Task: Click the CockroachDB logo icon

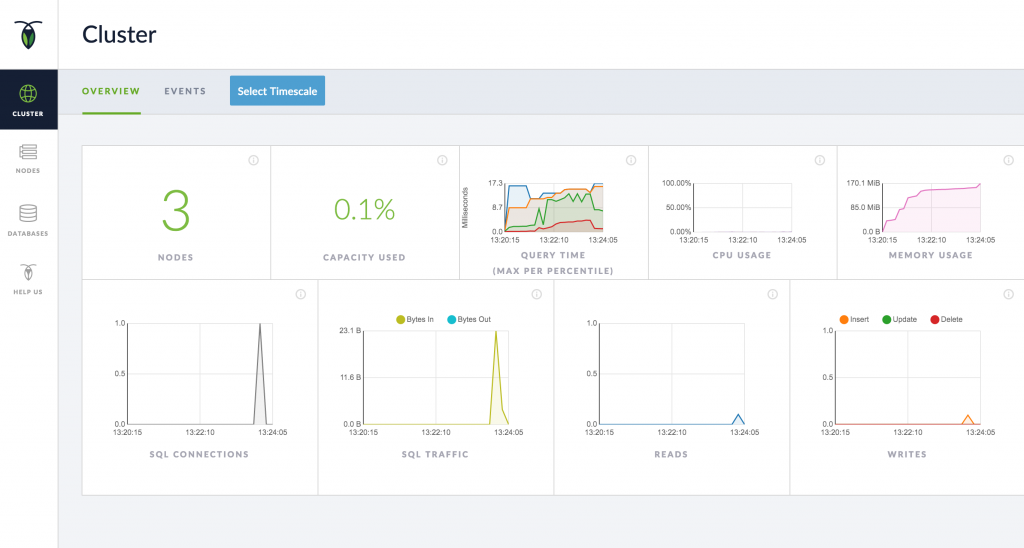Action: click(28, 35)
